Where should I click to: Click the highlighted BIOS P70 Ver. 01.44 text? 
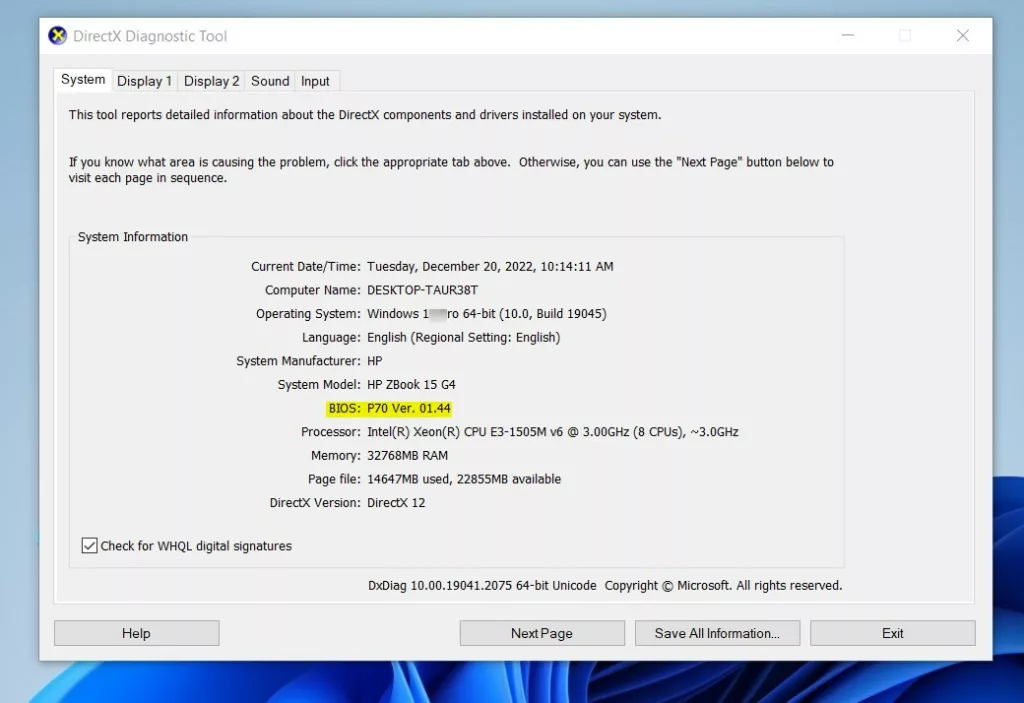tap(409, 408)
